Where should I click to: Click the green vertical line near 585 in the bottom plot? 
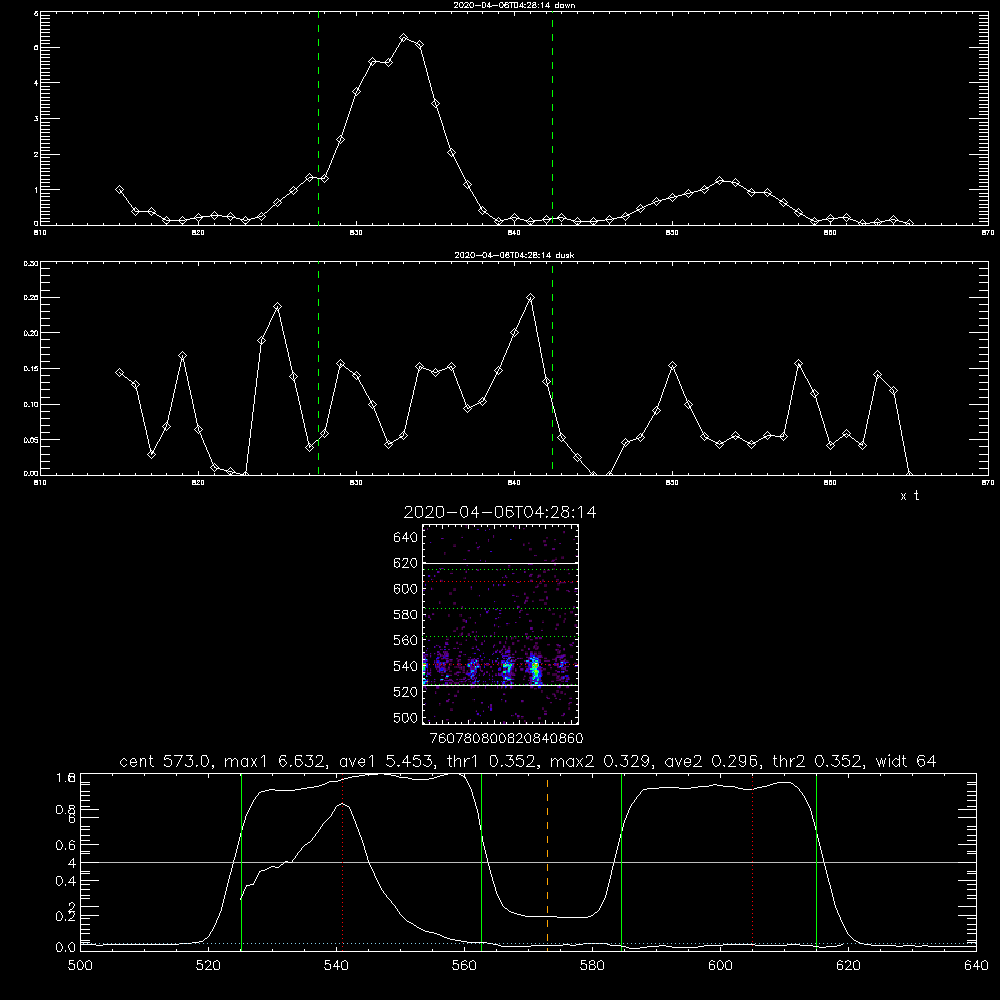click(621, 861)
